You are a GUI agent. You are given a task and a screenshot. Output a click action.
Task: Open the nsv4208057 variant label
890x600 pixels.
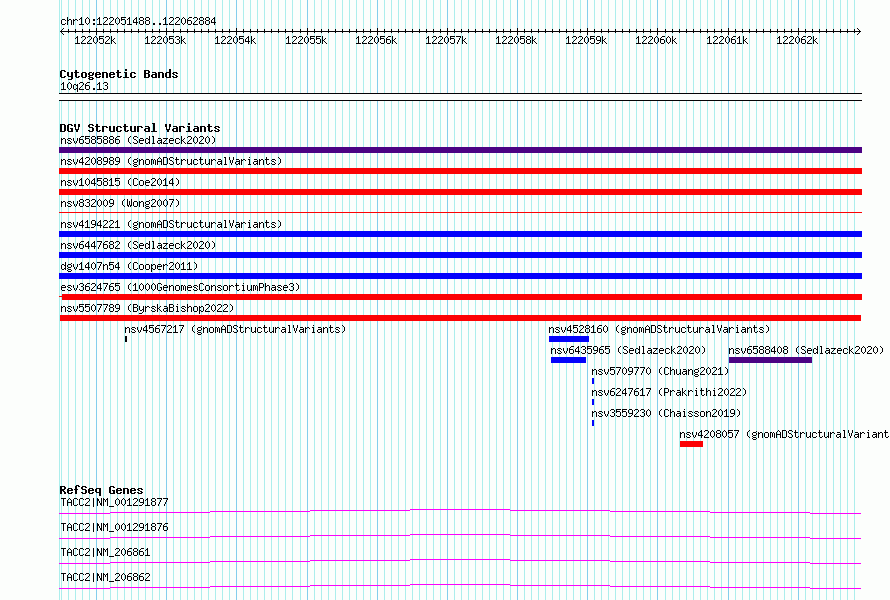coord(784,434)
